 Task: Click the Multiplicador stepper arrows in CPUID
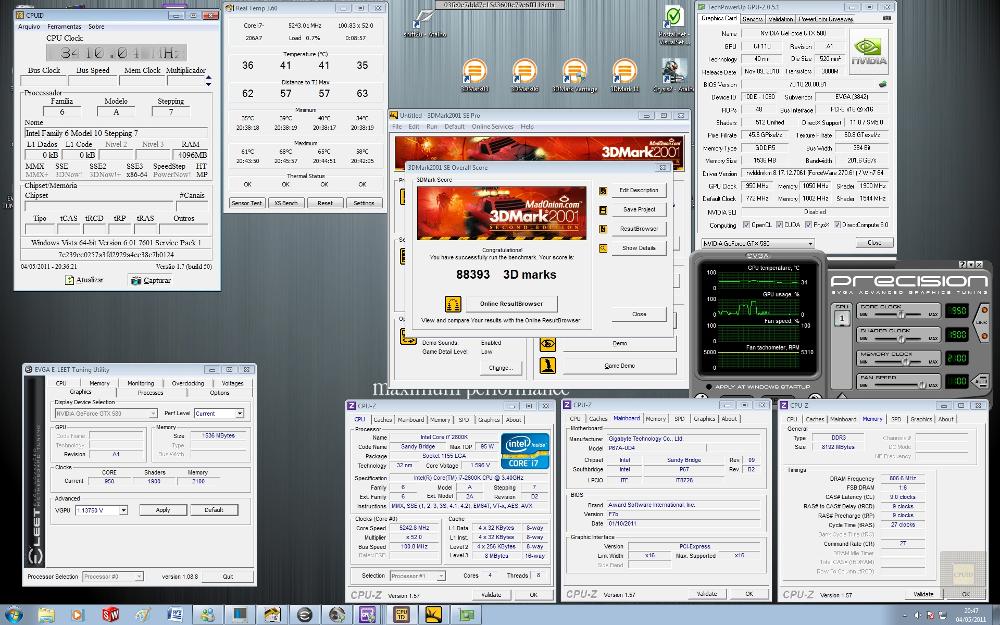[208, 81]
